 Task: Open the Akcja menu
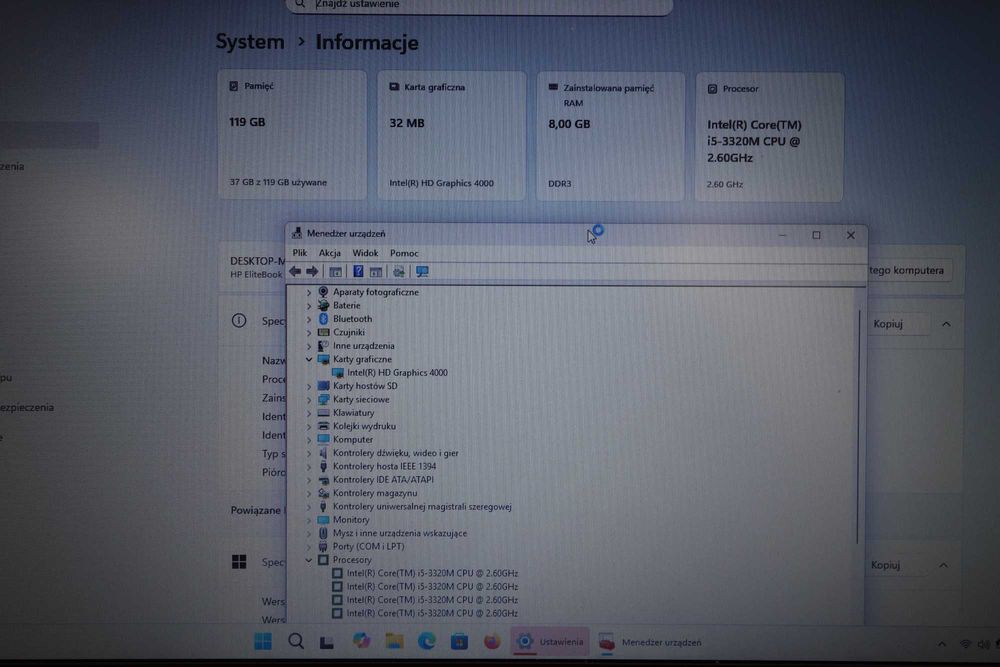point(330,253)
